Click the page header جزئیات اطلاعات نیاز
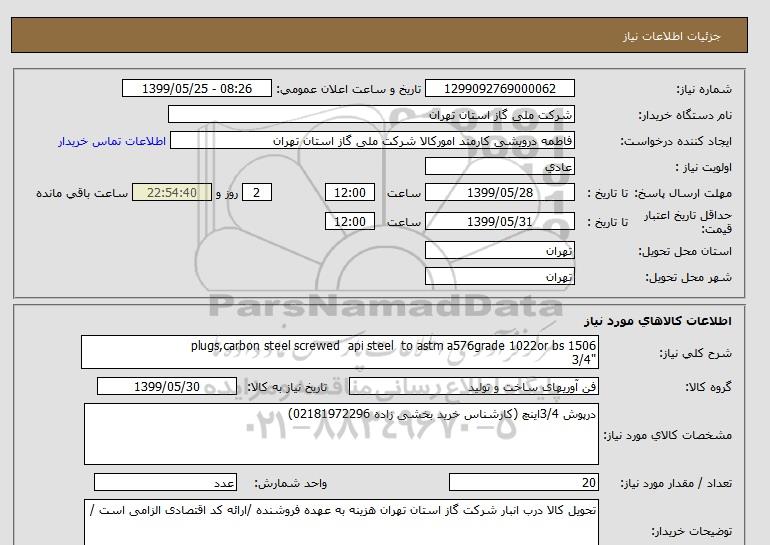The width and height of the screenshot is (770, 545). point(671,36)
